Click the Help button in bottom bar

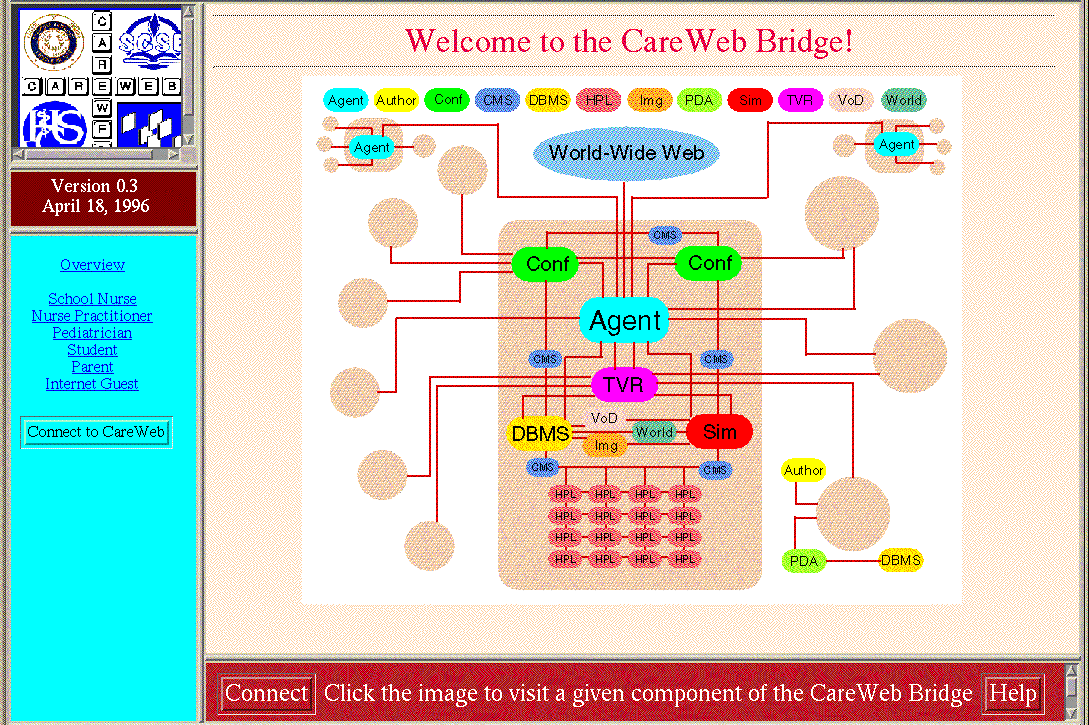[1013, 693]
